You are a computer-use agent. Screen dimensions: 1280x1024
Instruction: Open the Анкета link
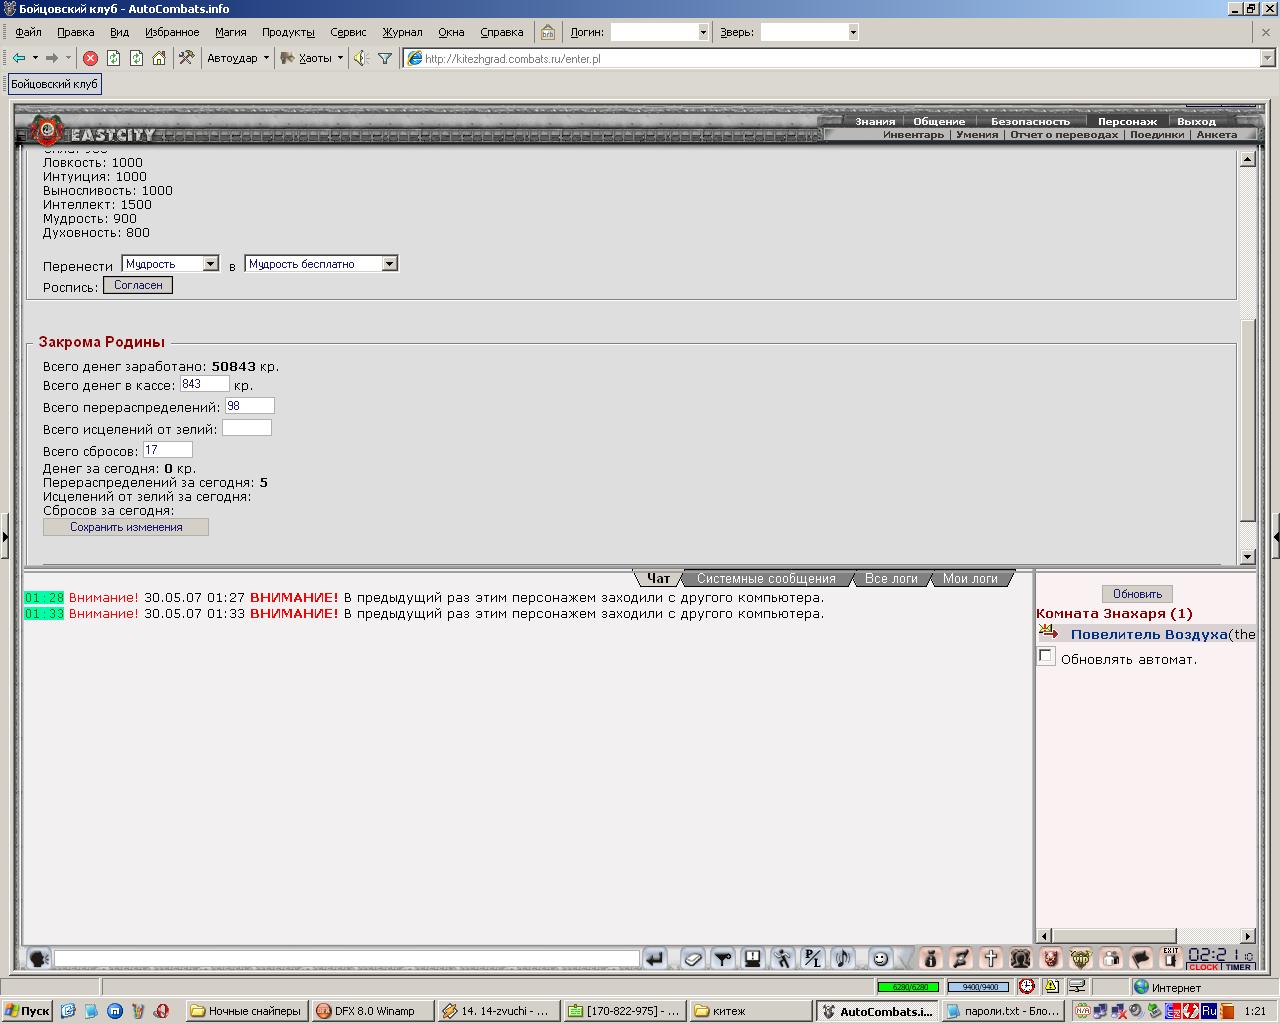coord(1217,134)
